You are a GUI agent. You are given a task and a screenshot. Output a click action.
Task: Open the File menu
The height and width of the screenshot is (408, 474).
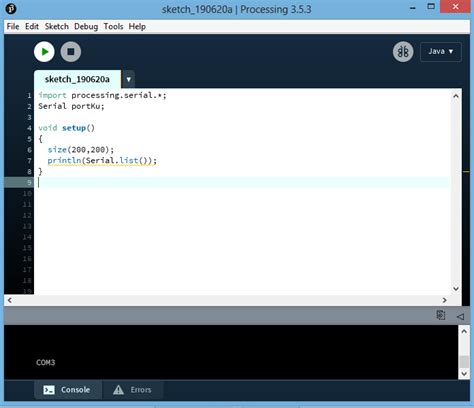click(x=13, y=26)
